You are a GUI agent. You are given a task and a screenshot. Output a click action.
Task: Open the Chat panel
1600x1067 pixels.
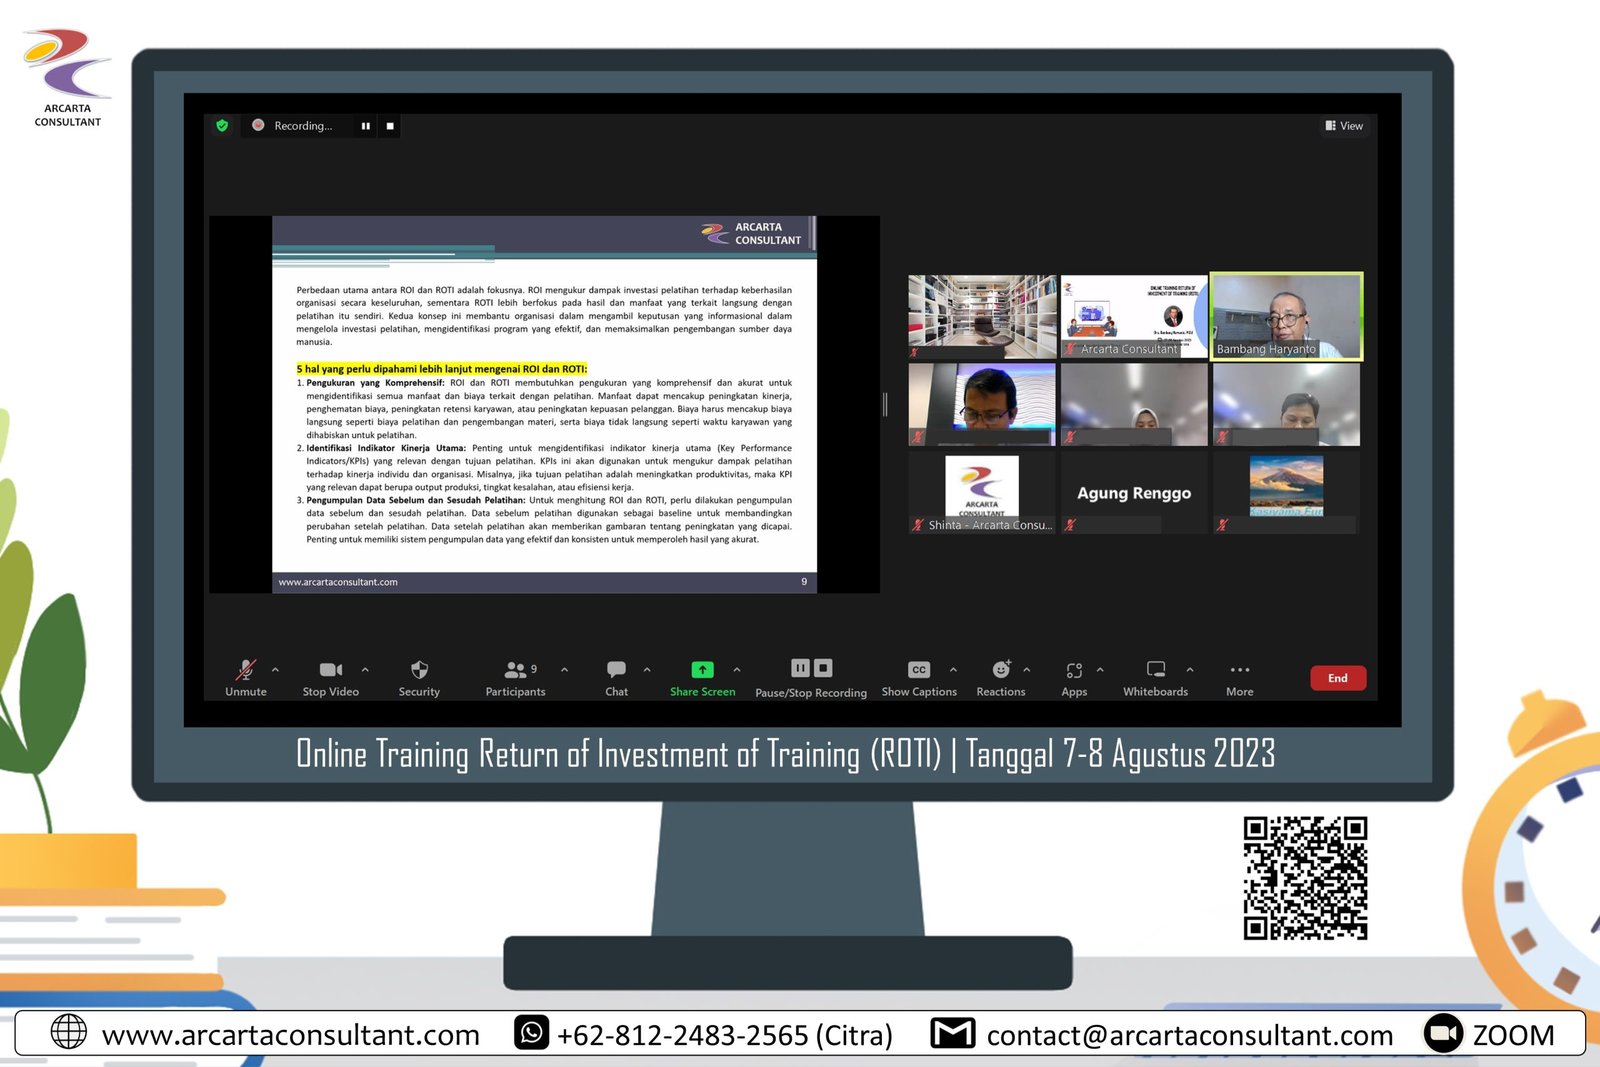point(616,670)
